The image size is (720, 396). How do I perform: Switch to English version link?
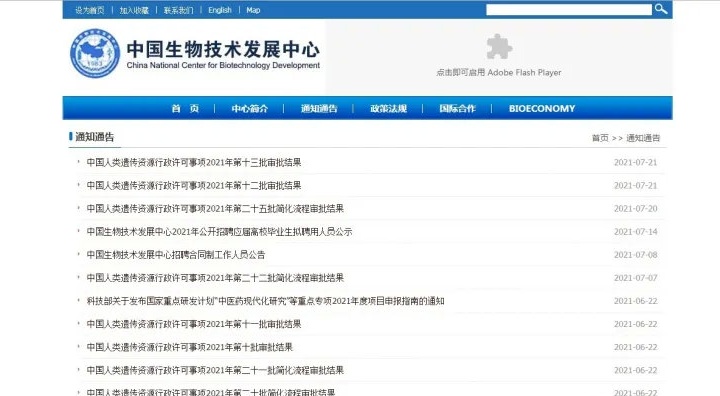coord(220,10)
